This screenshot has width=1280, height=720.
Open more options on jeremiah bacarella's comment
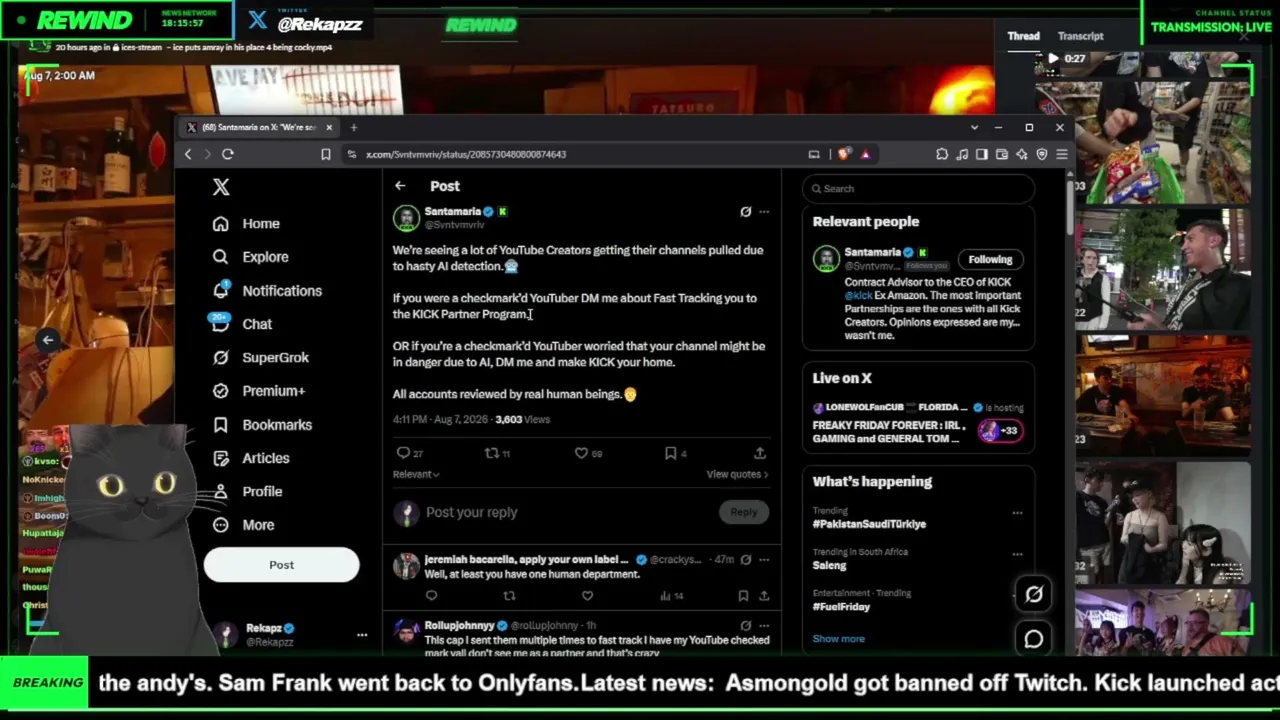point(764,560)
